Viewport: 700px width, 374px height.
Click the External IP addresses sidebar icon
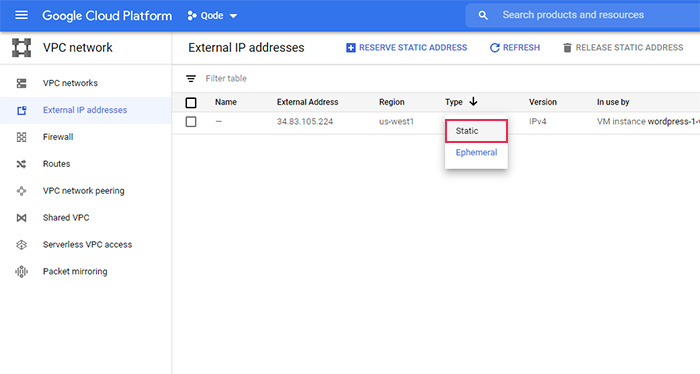click(21, 110)
